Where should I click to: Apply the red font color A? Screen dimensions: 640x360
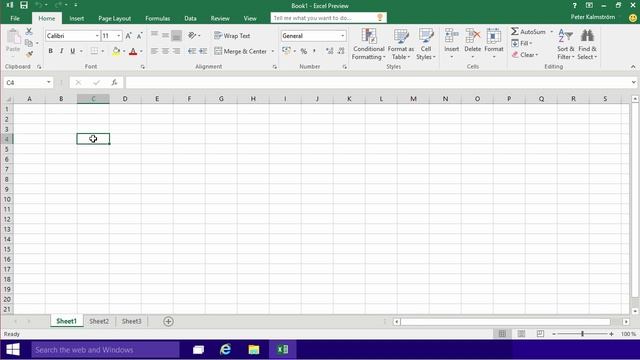(x=133, y=51)
